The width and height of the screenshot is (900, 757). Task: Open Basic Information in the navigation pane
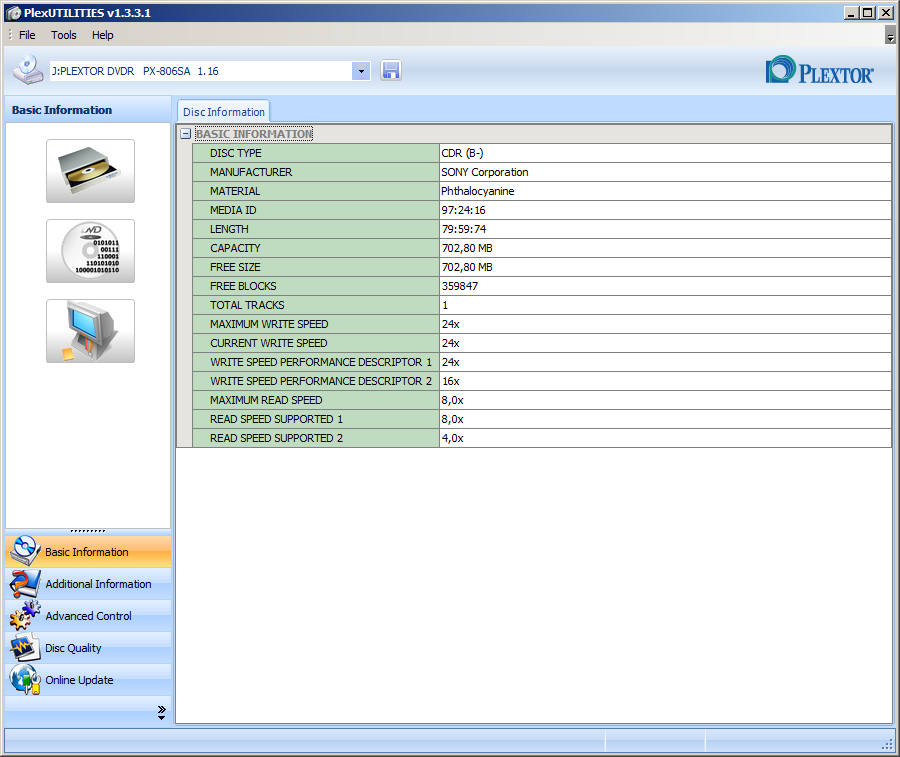click(88, 552)
